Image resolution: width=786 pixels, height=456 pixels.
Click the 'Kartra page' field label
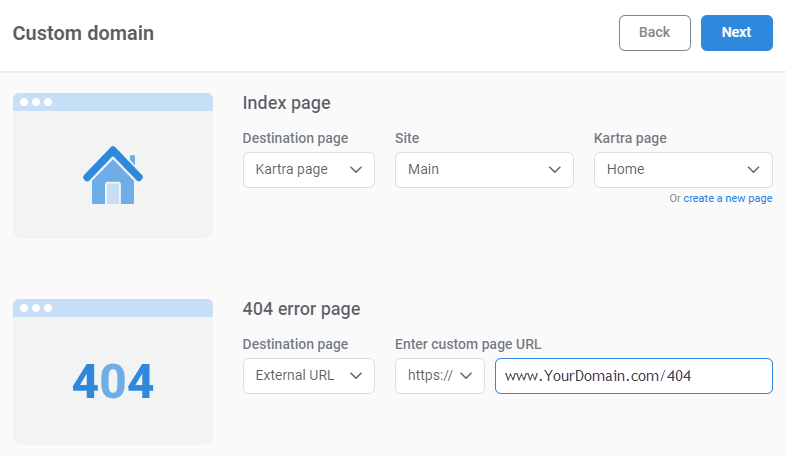[630, 138]
